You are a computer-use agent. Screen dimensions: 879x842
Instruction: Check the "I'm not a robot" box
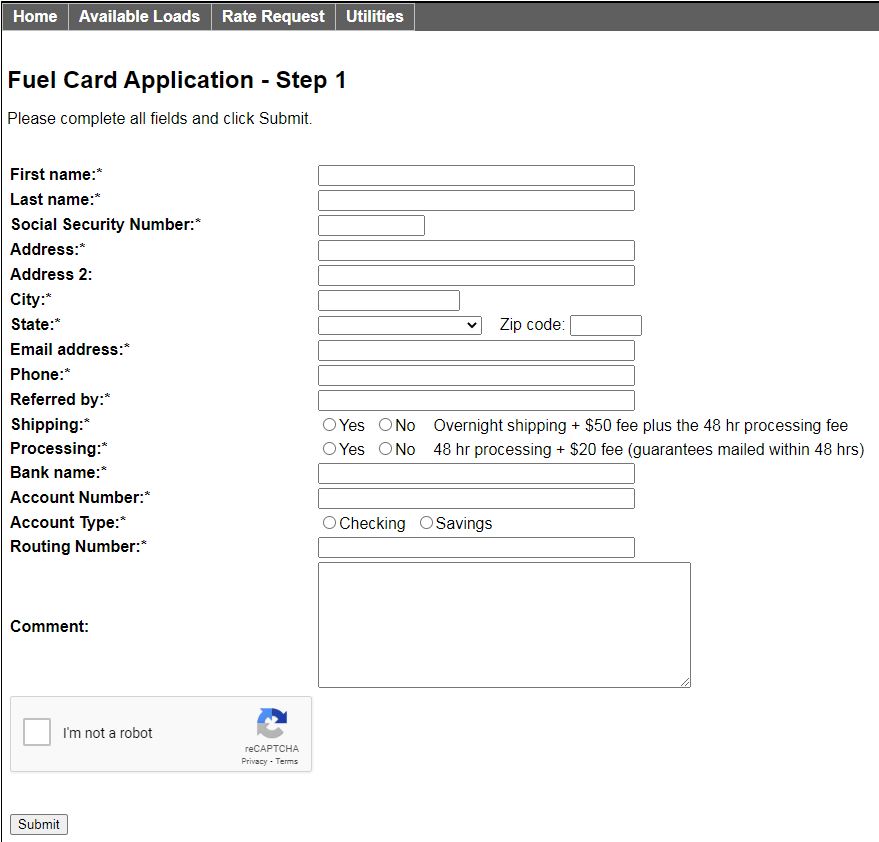[x=36, y=731]
